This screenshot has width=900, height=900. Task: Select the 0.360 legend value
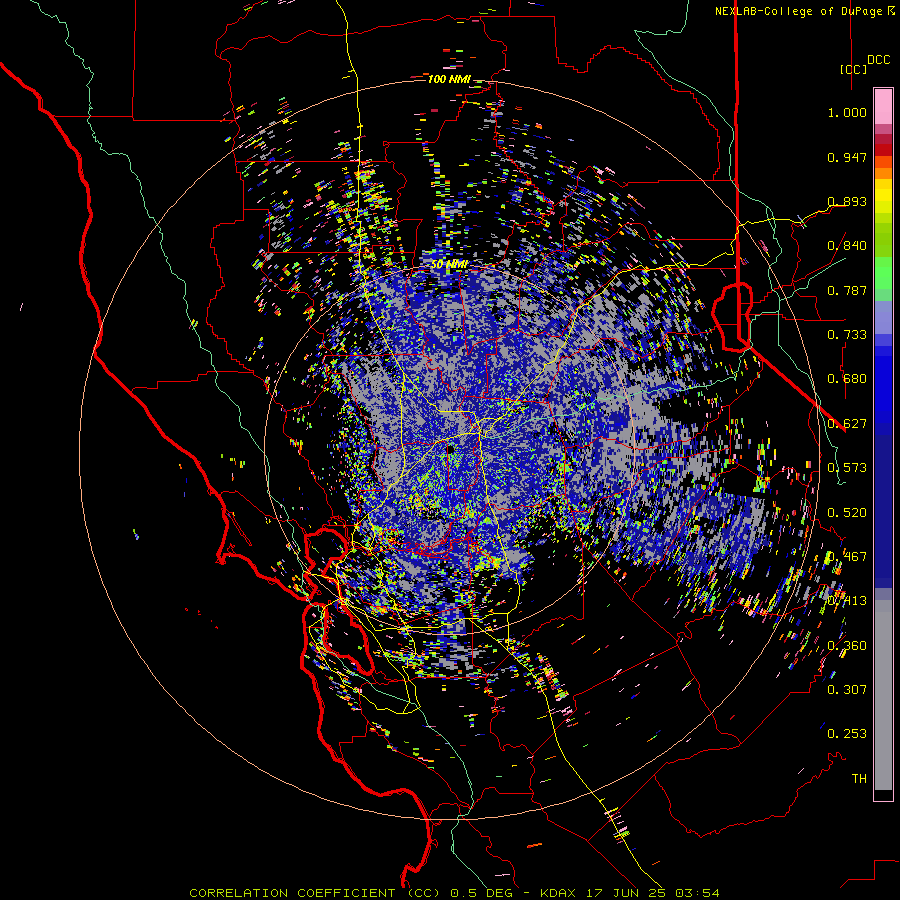click(847, 646)
